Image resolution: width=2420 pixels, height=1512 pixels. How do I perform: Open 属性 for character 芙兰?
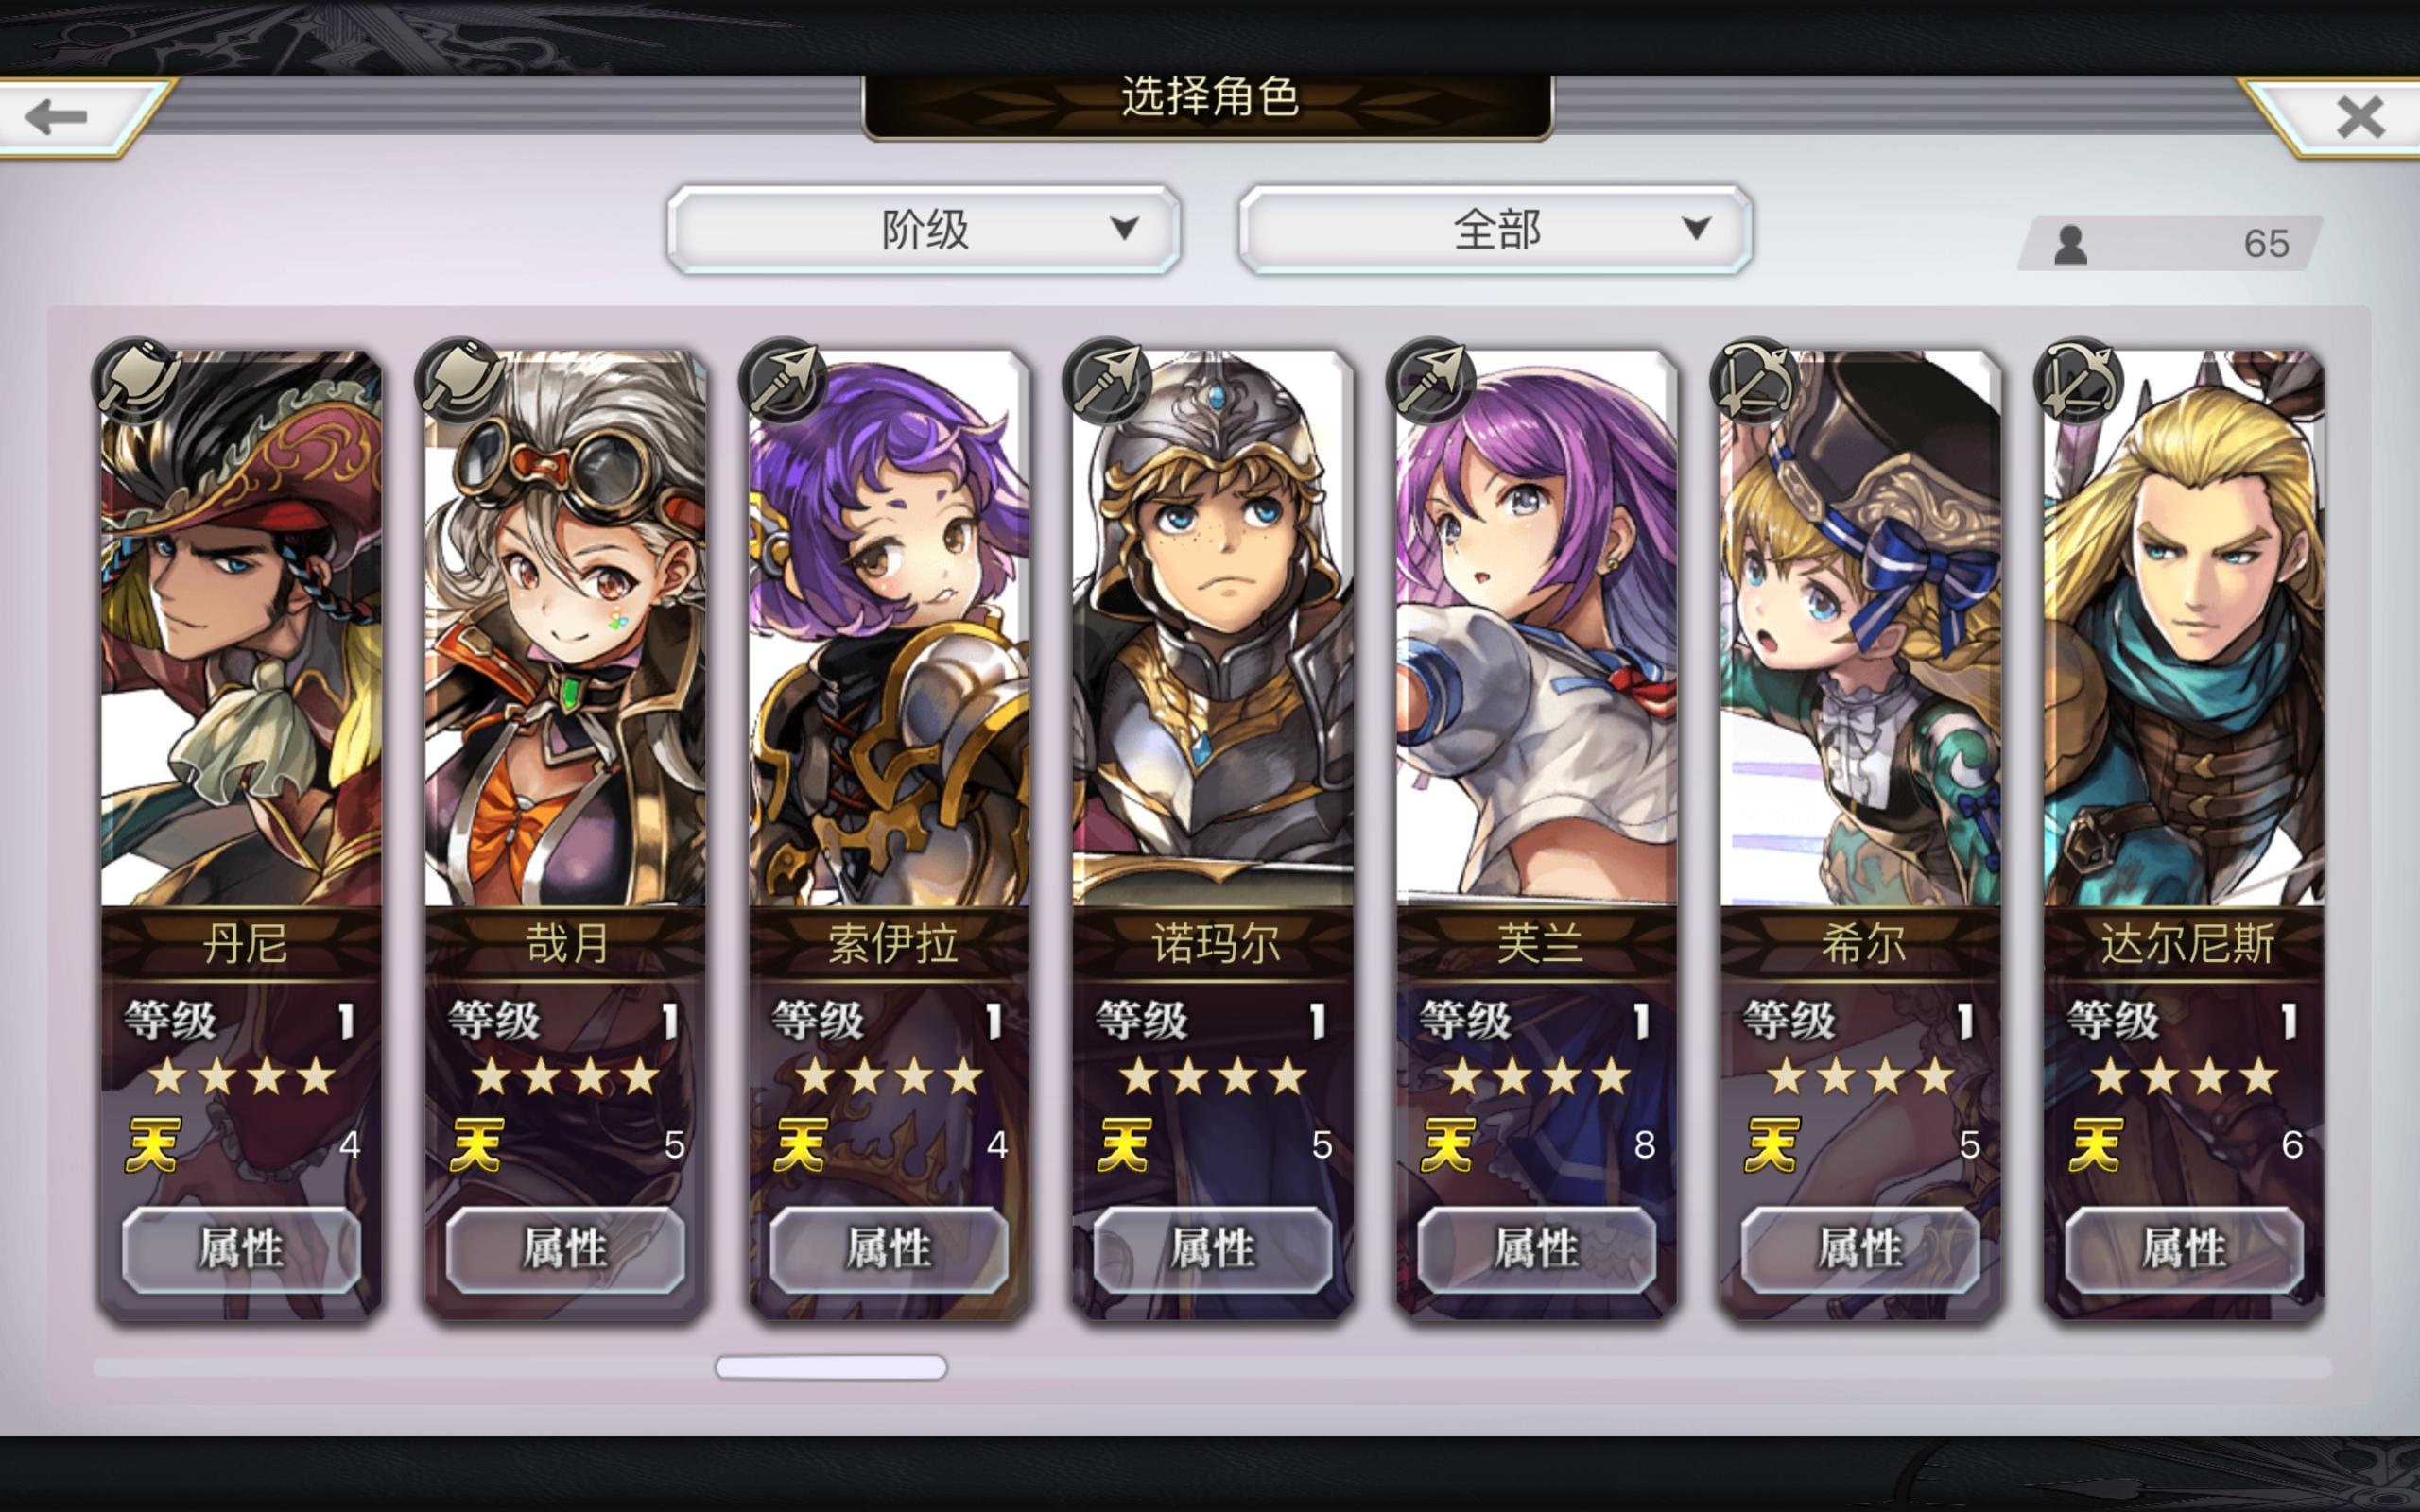1537,1249
